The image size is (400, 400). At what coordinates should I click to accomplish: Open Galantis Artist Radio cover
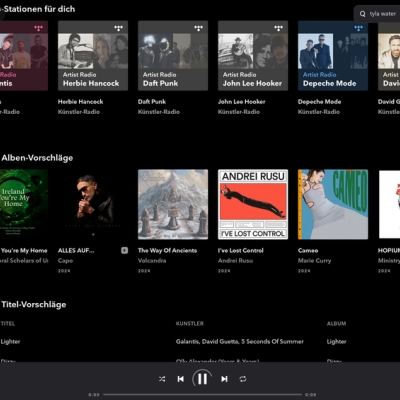[24, 56]
